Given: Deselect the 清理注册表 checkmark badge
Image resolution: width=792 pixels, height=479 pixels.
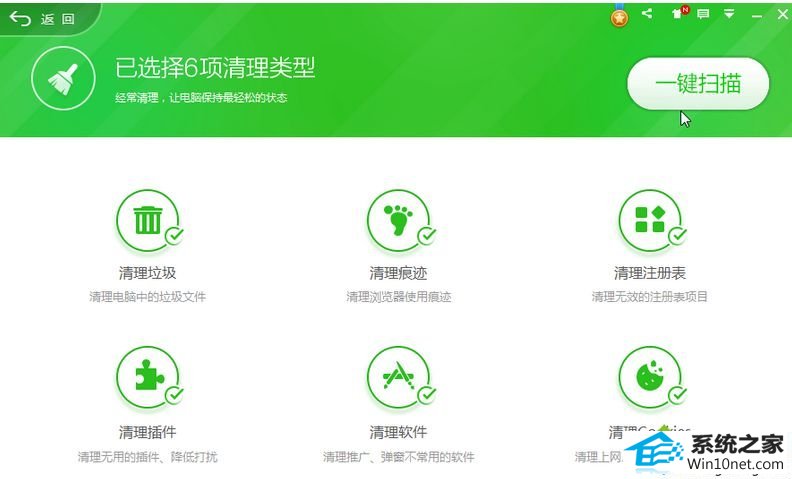Looking at the screenshot, I should click(x=677, y=236).
